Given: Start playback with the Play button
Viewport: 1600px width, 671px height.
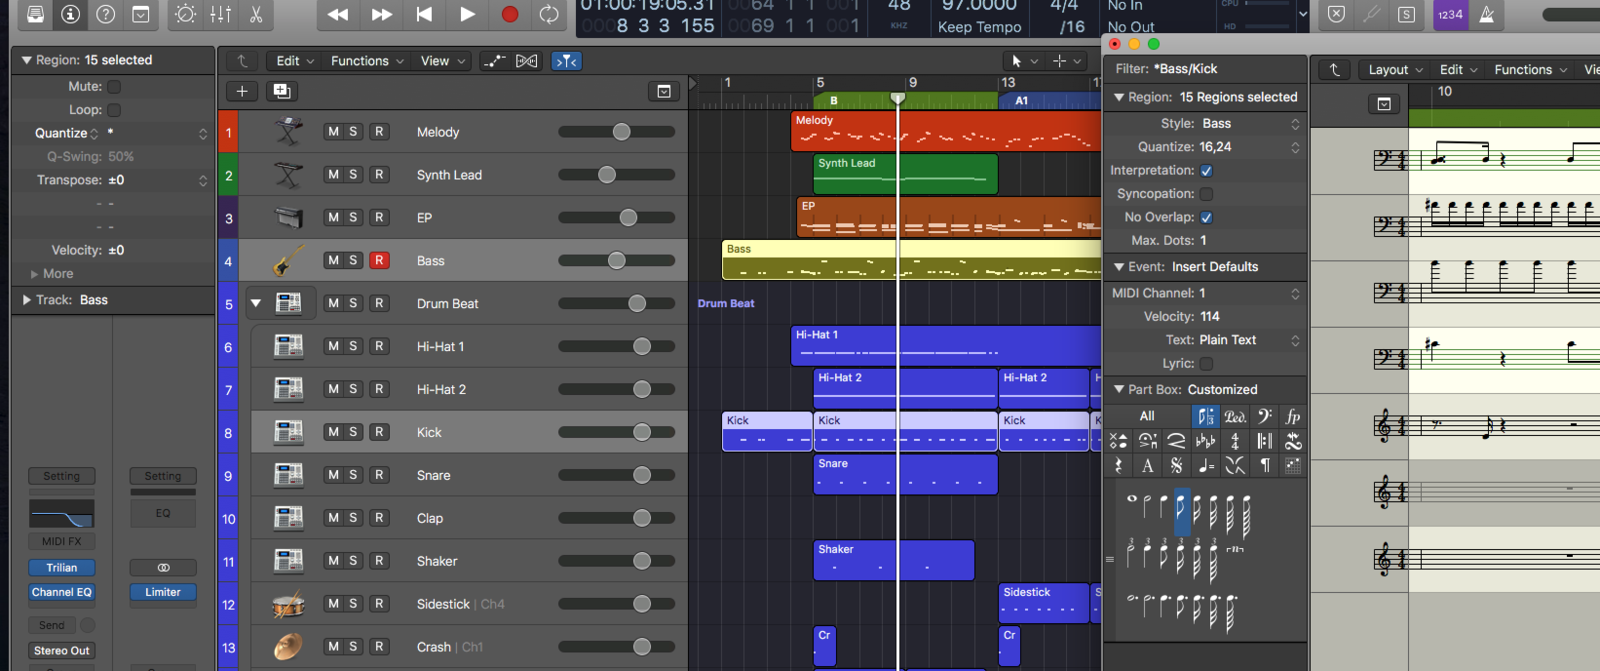Looking at the screenshot, I should click(467, 14).
